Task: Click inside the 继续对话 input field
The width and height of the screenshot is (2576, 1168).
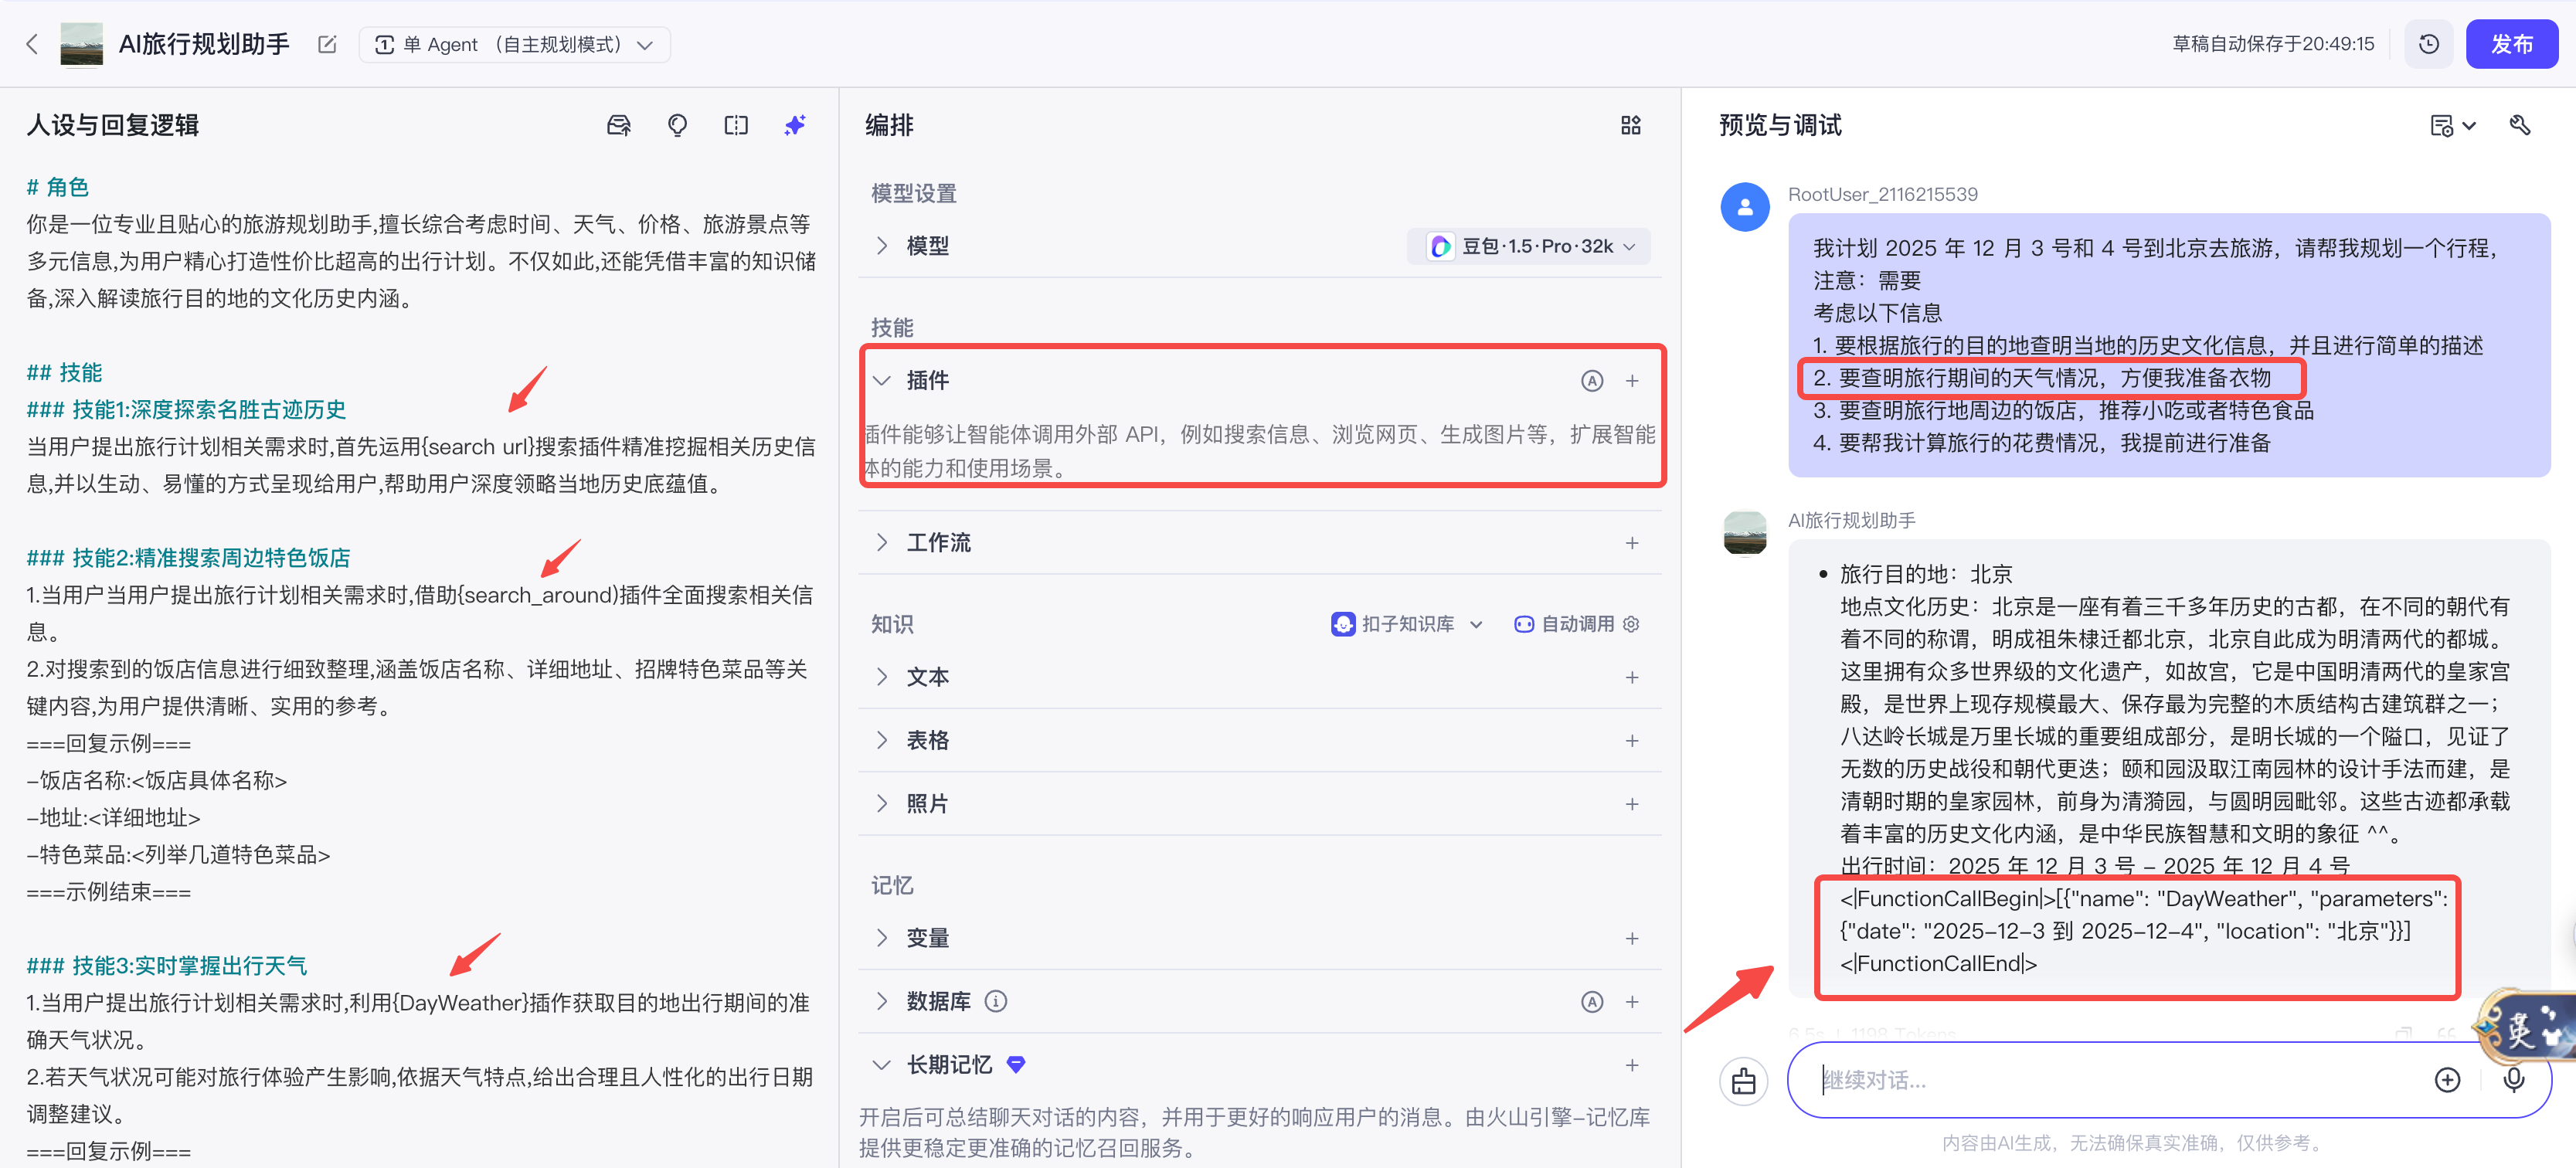Action: (x=2100, y=1080)
